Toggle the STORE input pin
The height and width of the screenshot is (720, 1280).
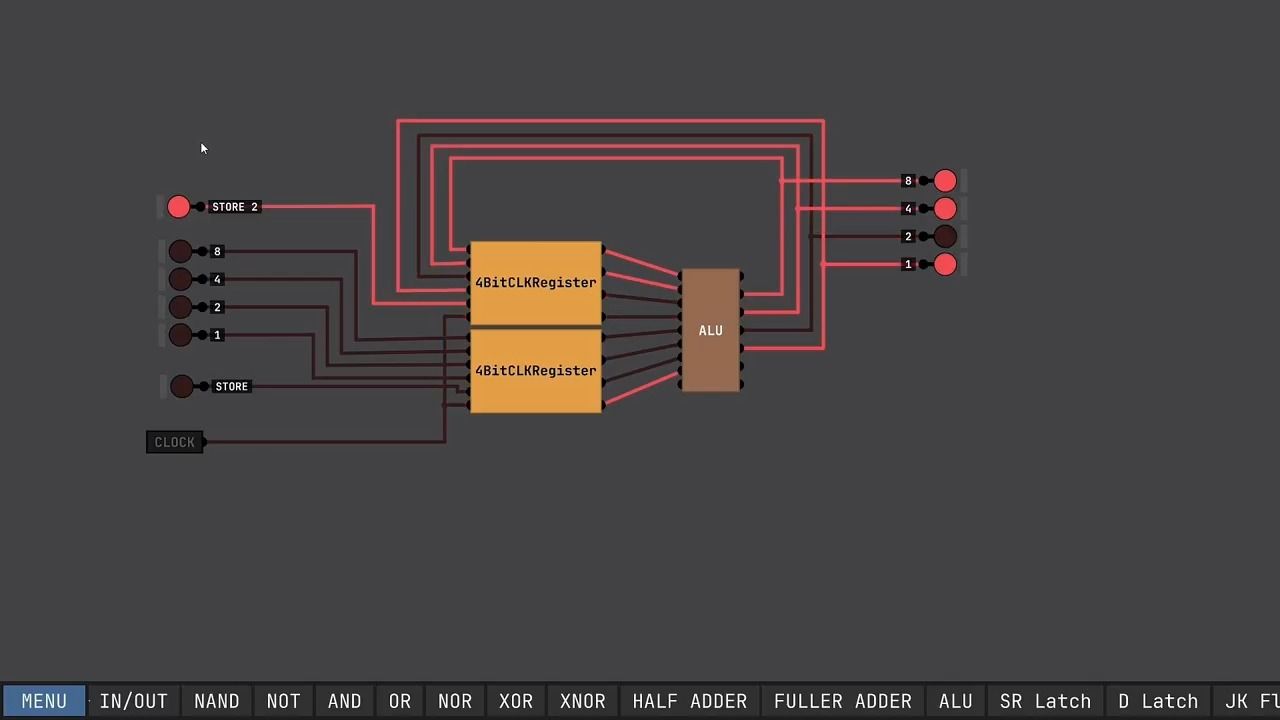point(181,386)
